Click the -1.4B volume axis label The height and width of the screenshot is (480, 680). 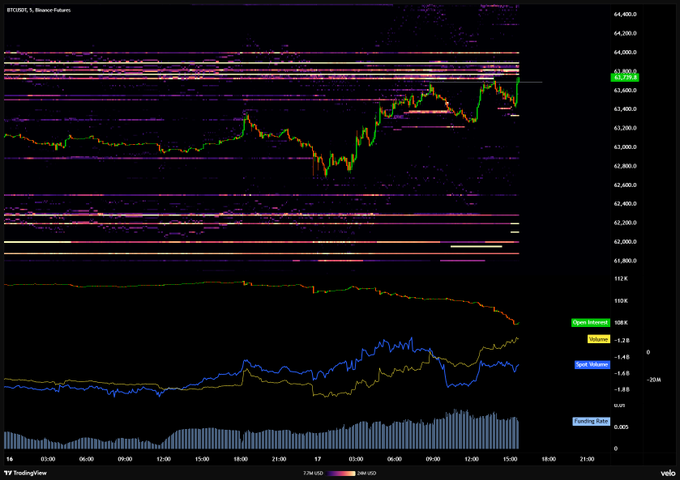point(622,357)
